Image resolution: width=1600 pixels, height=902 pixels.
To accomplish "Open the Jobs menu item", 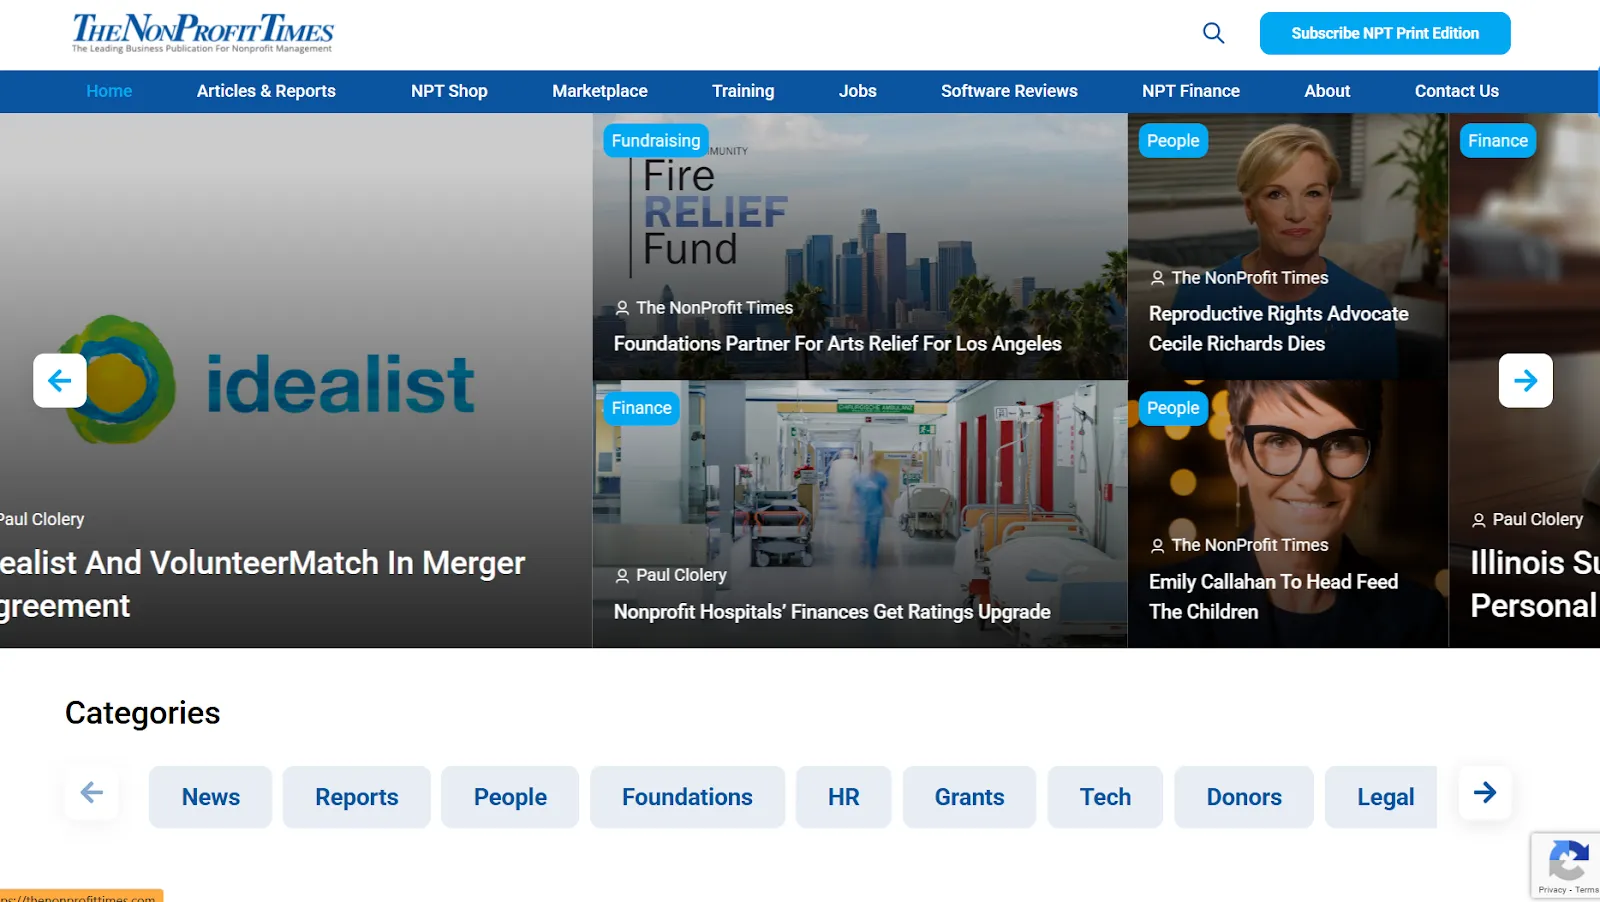I will [857, 91].
